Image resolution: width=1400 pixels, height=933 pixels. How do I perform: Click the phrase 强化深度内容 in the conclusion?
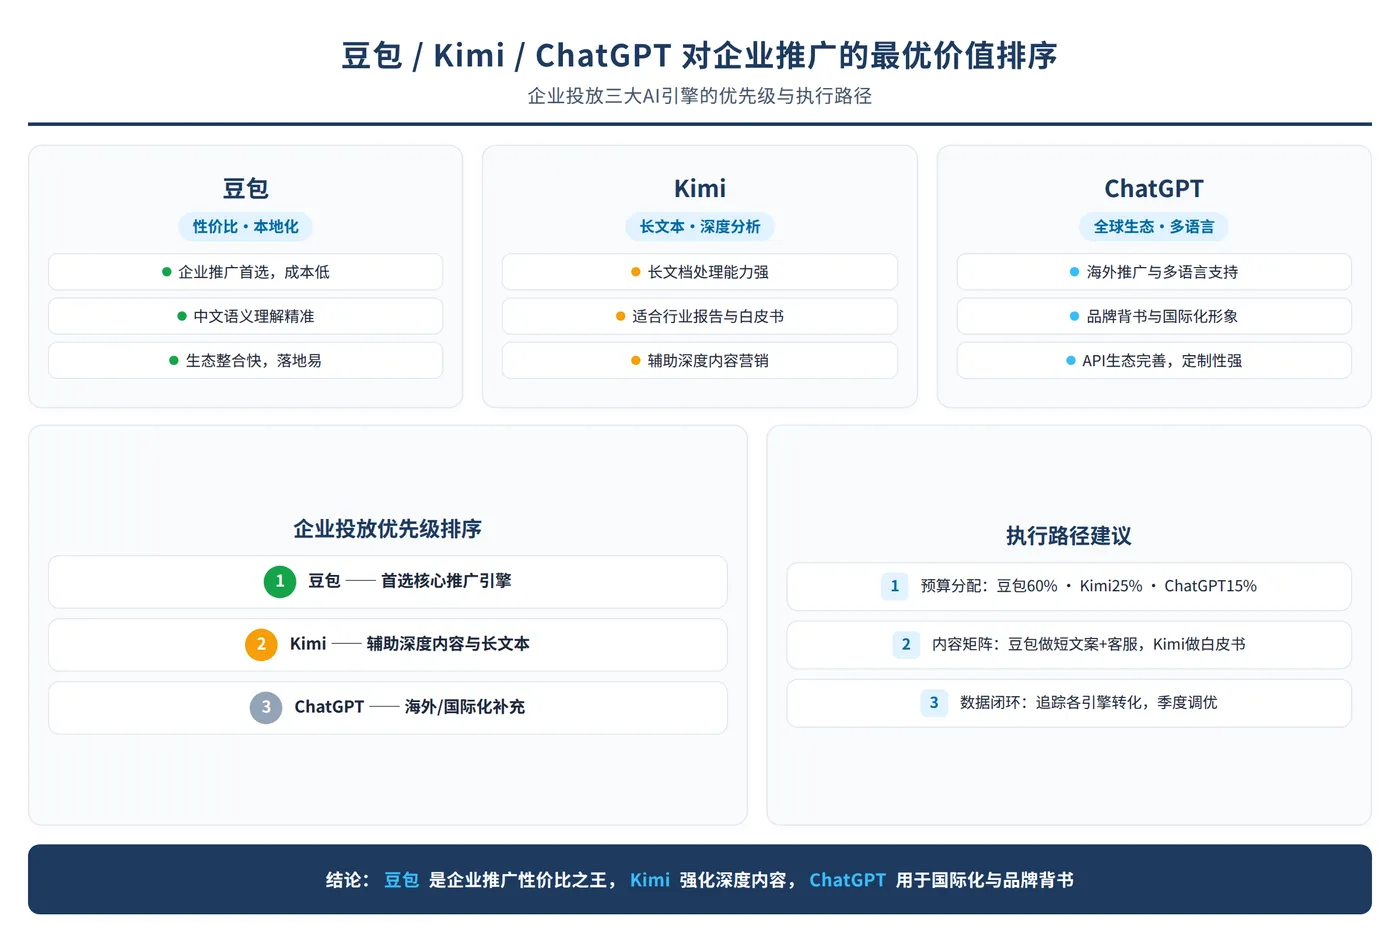tap(733, 880)
